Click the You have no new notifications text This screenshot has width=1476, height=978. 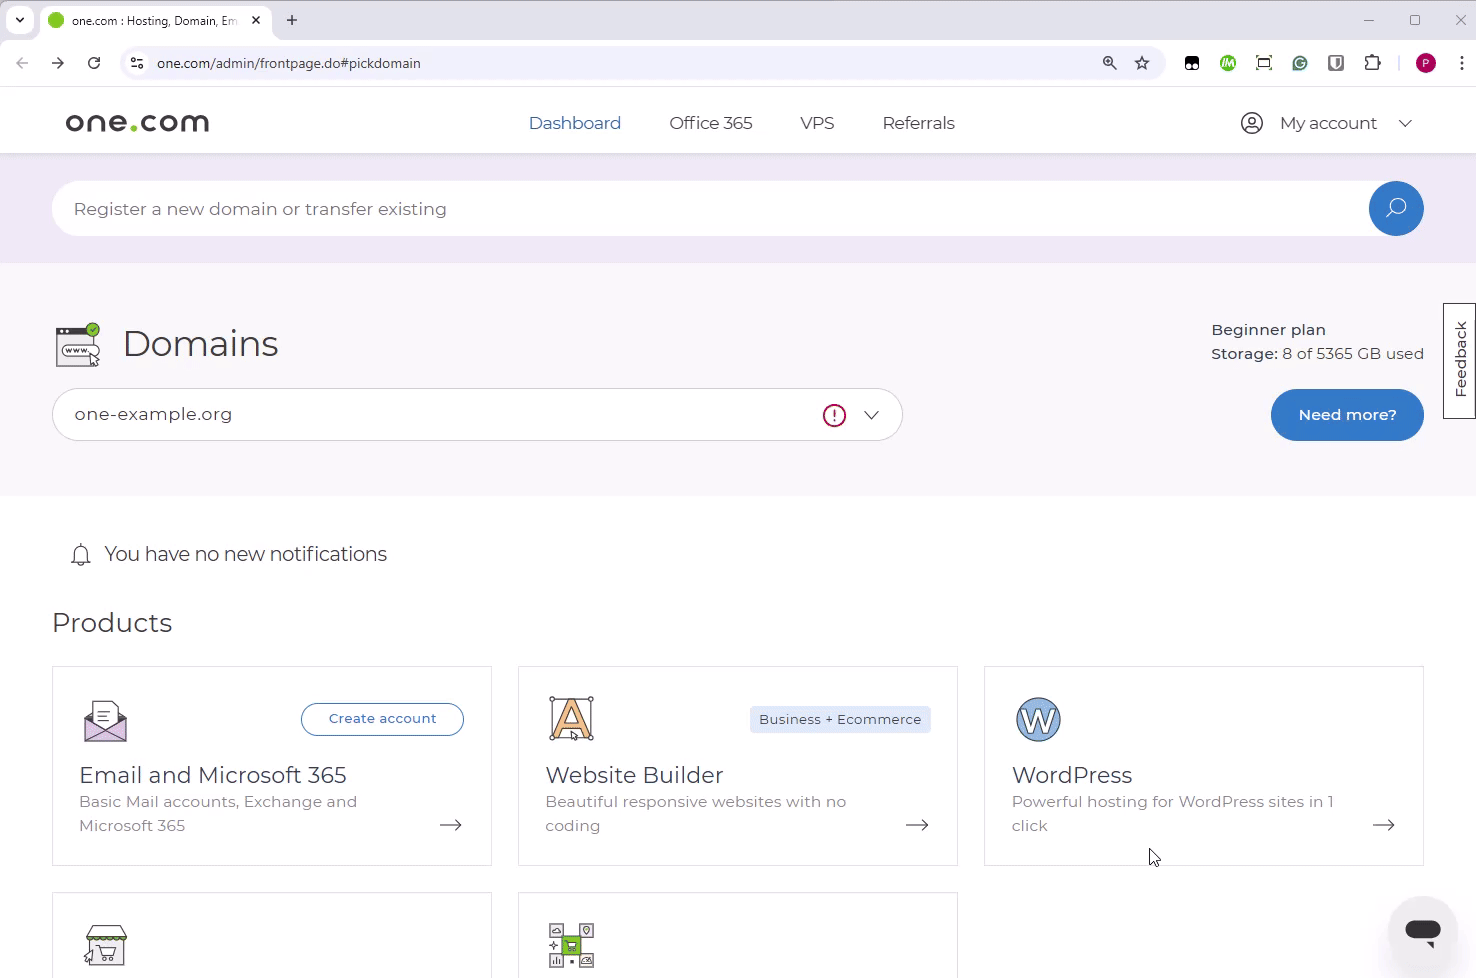[x=245, y=554]
